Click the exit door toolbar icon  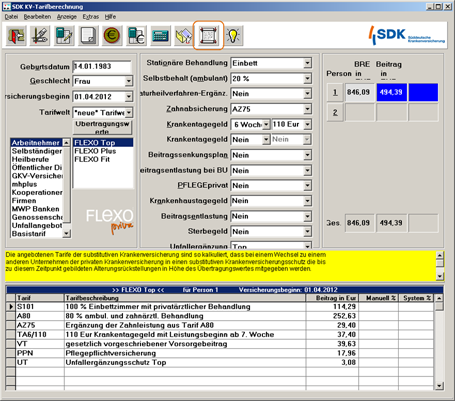coord(16,35)
